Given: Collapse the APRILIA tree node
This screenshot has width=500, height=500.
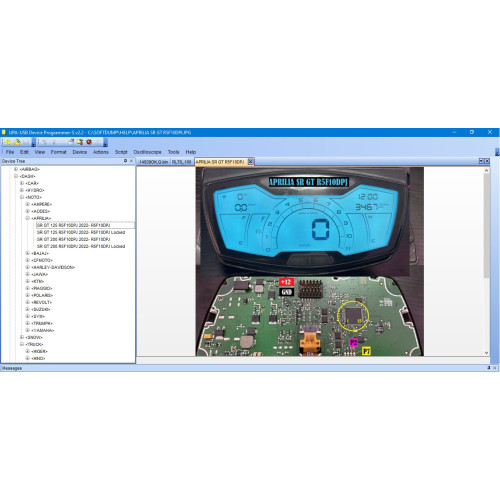Looking at the screenshot, I should coord(28,218).
